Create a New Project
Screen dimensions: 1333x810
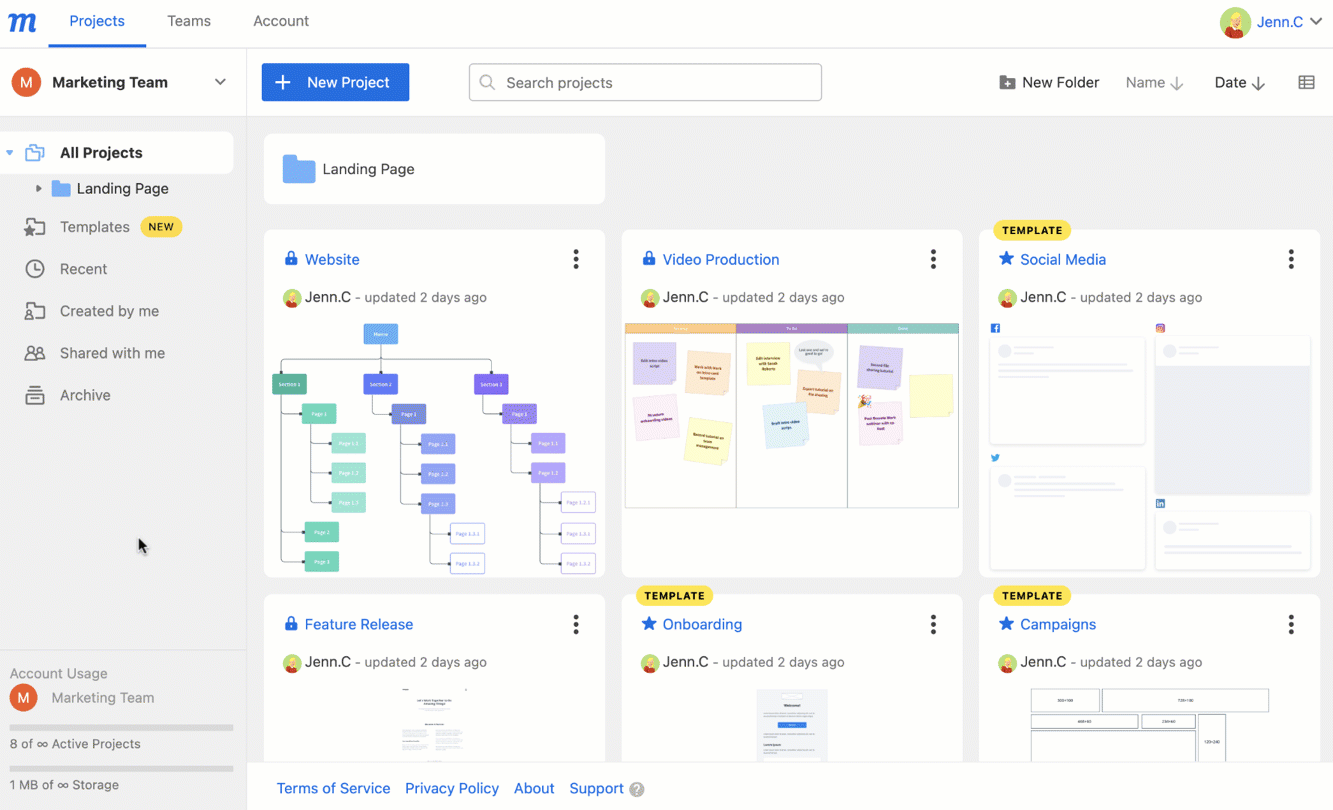click(x=335, y=82)
